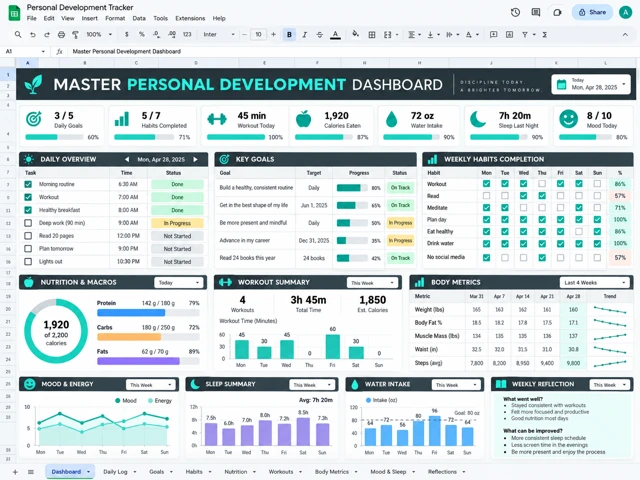Check the Plan tomorrow task

pyautogui.click(x=28, y=249)
